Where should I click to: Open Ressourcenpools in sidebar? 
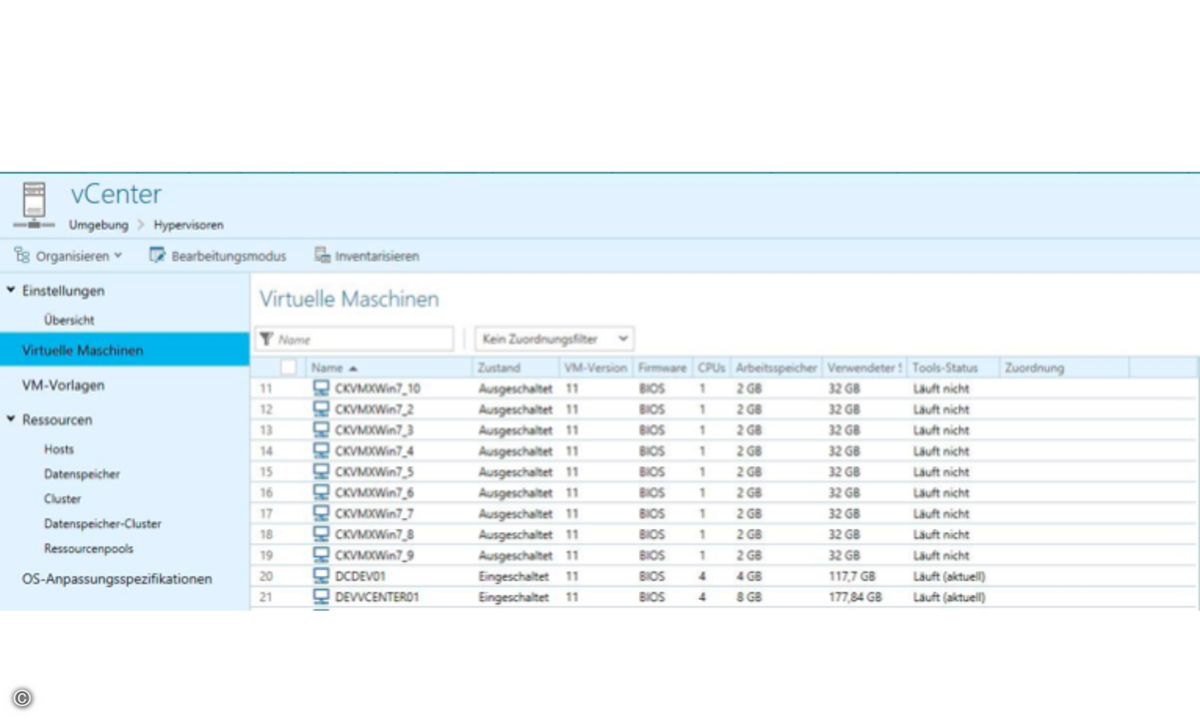88,549
